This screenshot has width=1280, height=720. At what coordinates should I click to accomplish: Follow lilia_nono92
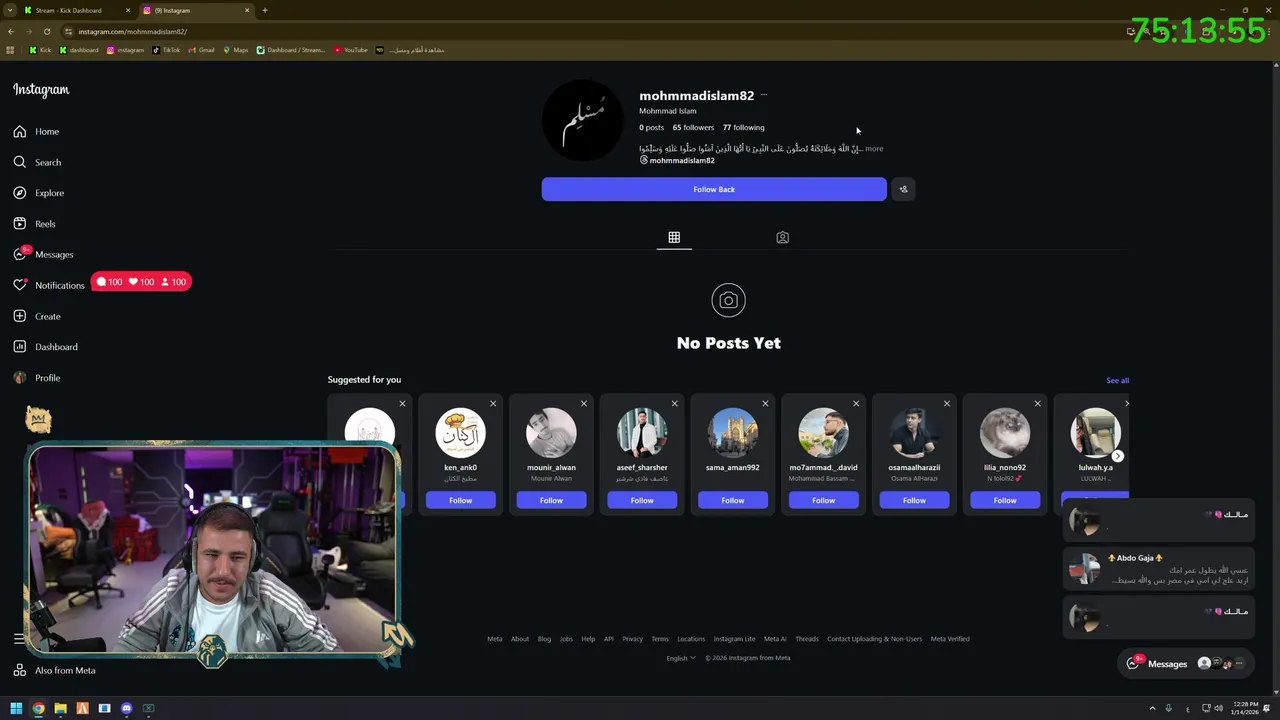click(1005, 500)
